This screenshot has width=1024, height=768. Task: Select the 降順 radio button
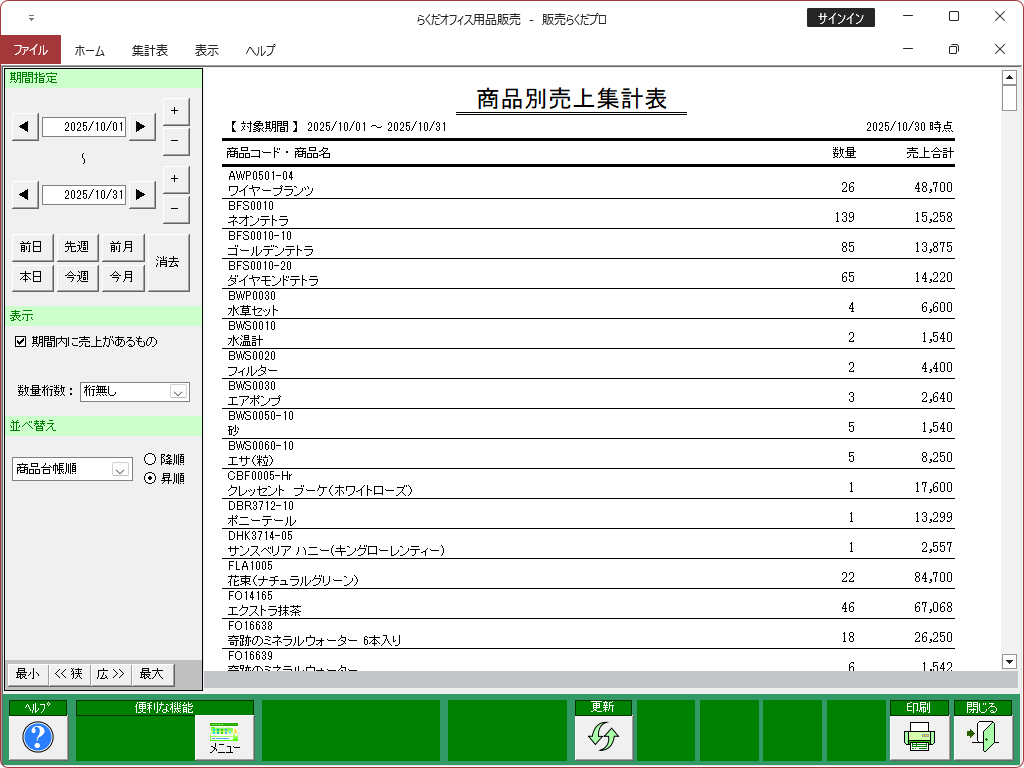tap(150, 459)
